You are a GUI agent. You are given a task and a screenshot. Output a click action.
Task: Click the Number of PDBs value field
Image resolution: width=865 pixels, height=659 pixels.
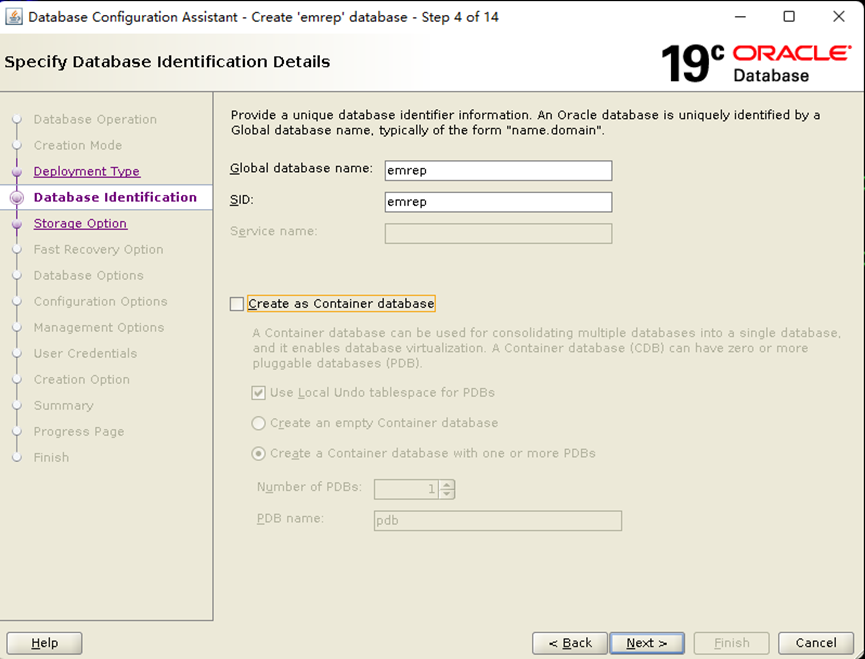tap(407, 489)
